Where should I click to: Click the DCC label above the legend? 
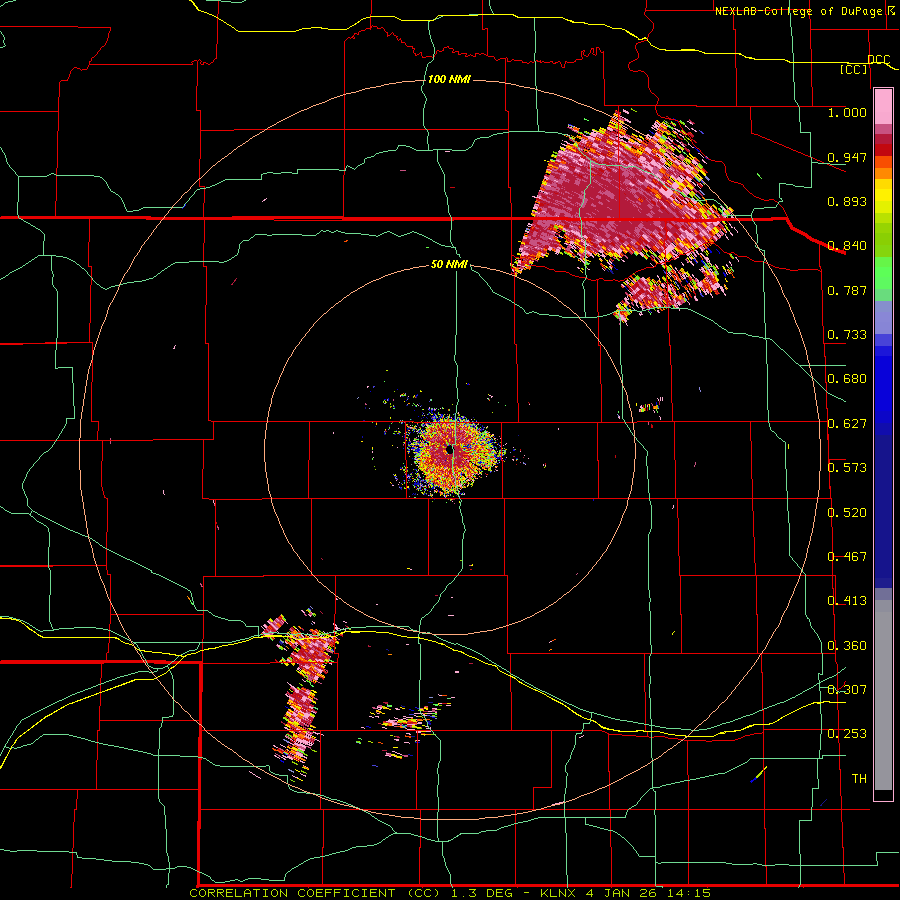[879, 60]
